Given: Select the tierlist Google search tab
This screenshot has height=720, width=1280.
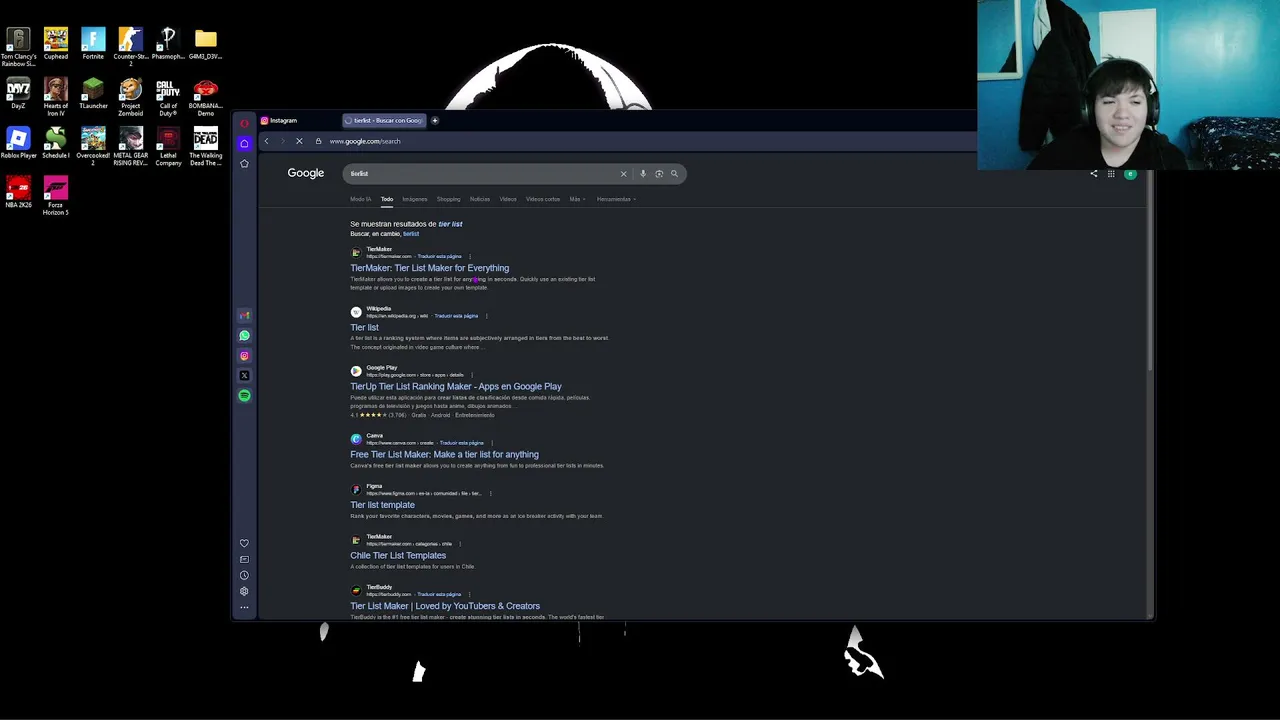Looking at the screenshot, I should (384, 121).
